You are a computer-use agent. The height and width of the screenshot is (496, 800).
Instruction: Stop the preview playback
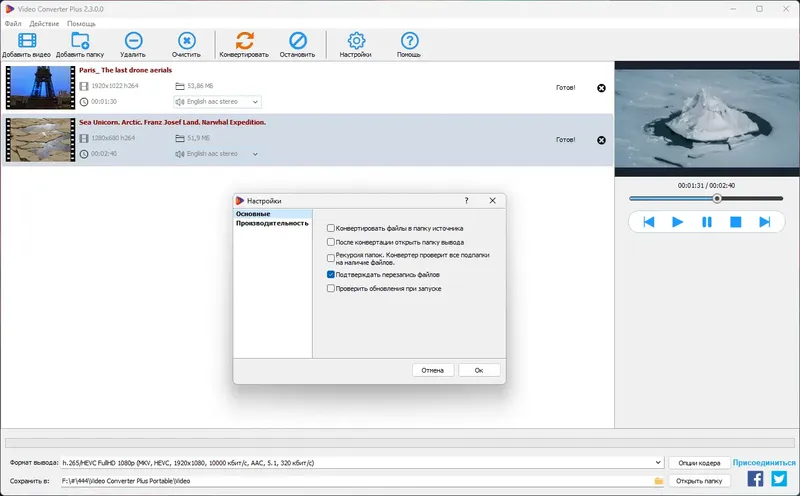[x=735, y=222]
